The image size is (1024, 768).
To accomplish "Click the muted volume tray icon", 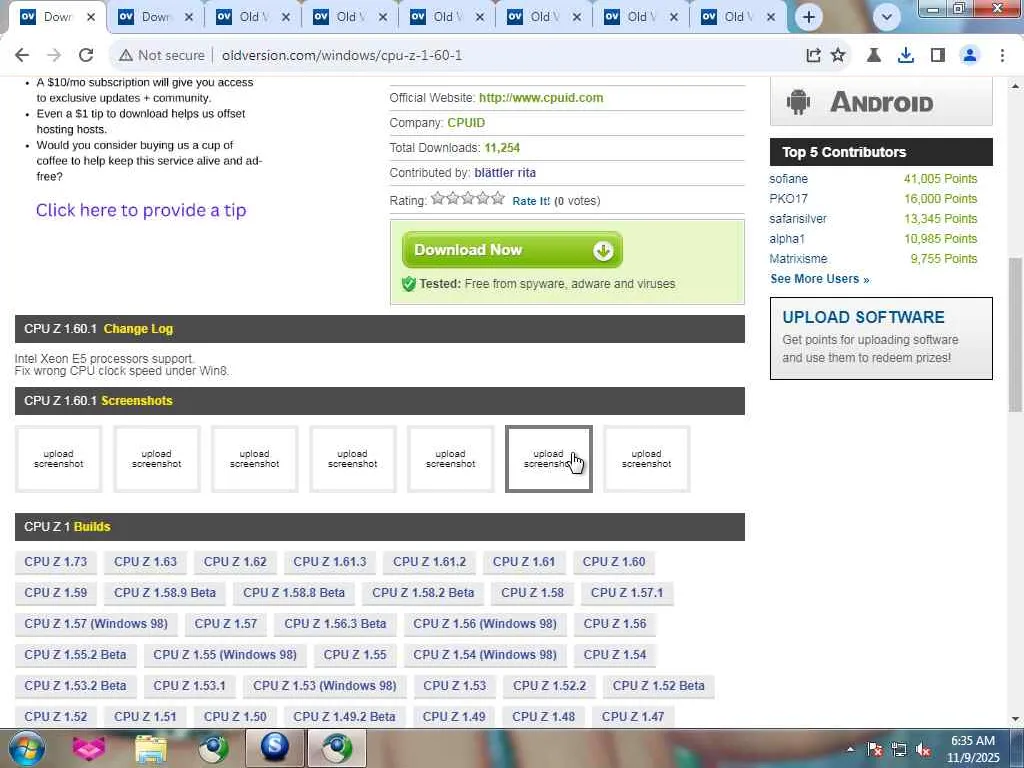I will pos(923,750).
